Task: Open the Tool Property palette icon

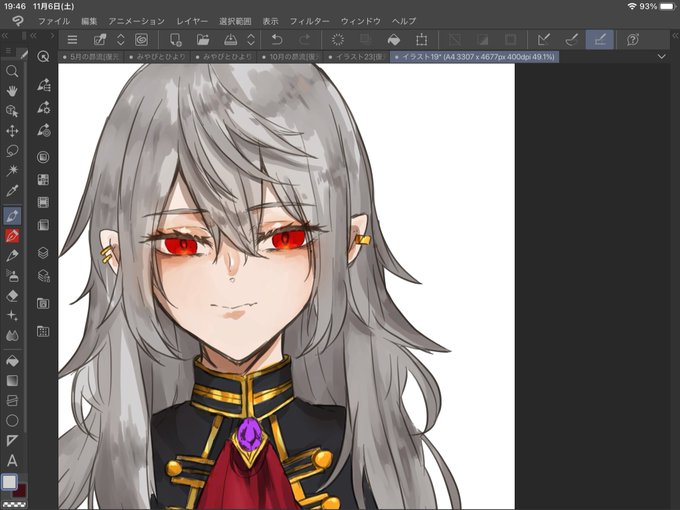Action: 43,107
